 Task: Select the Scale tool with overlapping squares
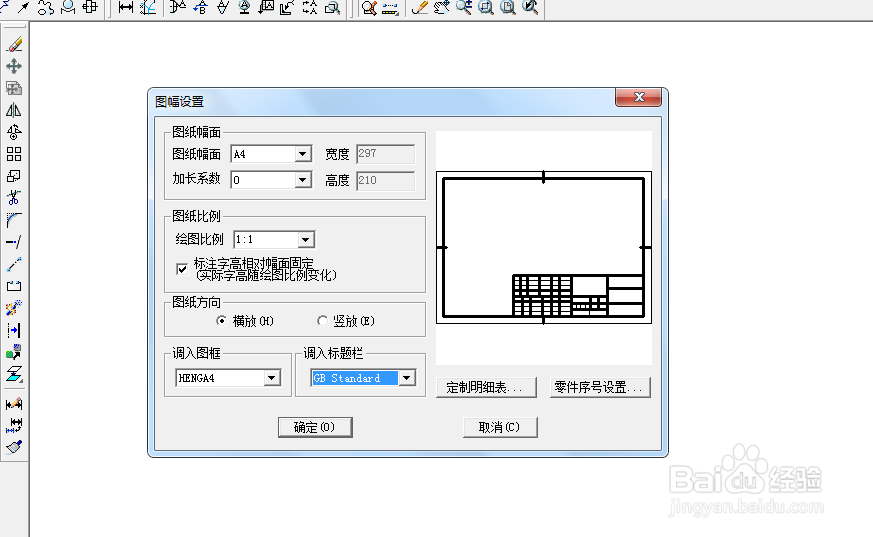pos(14,176)
